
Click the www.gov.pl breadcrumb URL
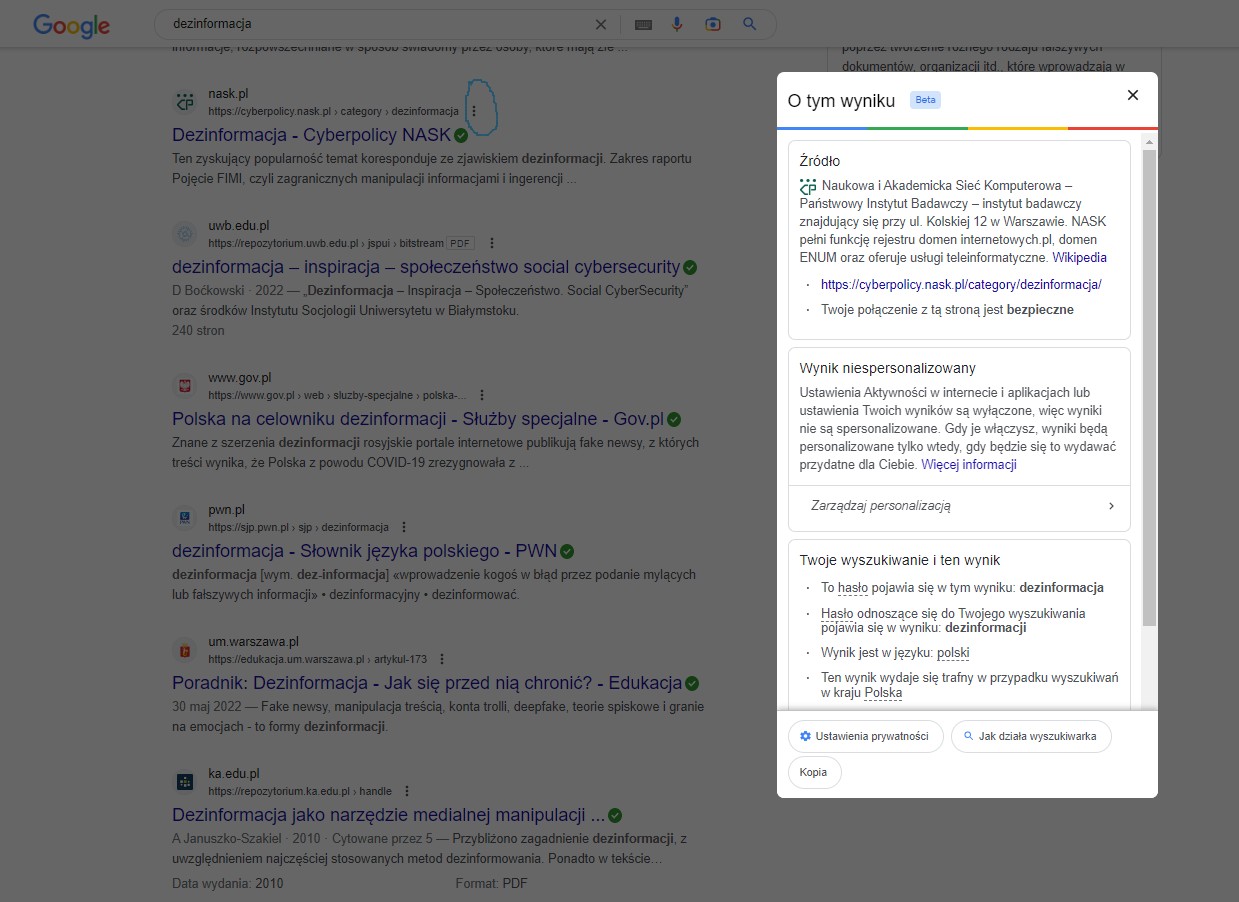[x=337, y=395]
